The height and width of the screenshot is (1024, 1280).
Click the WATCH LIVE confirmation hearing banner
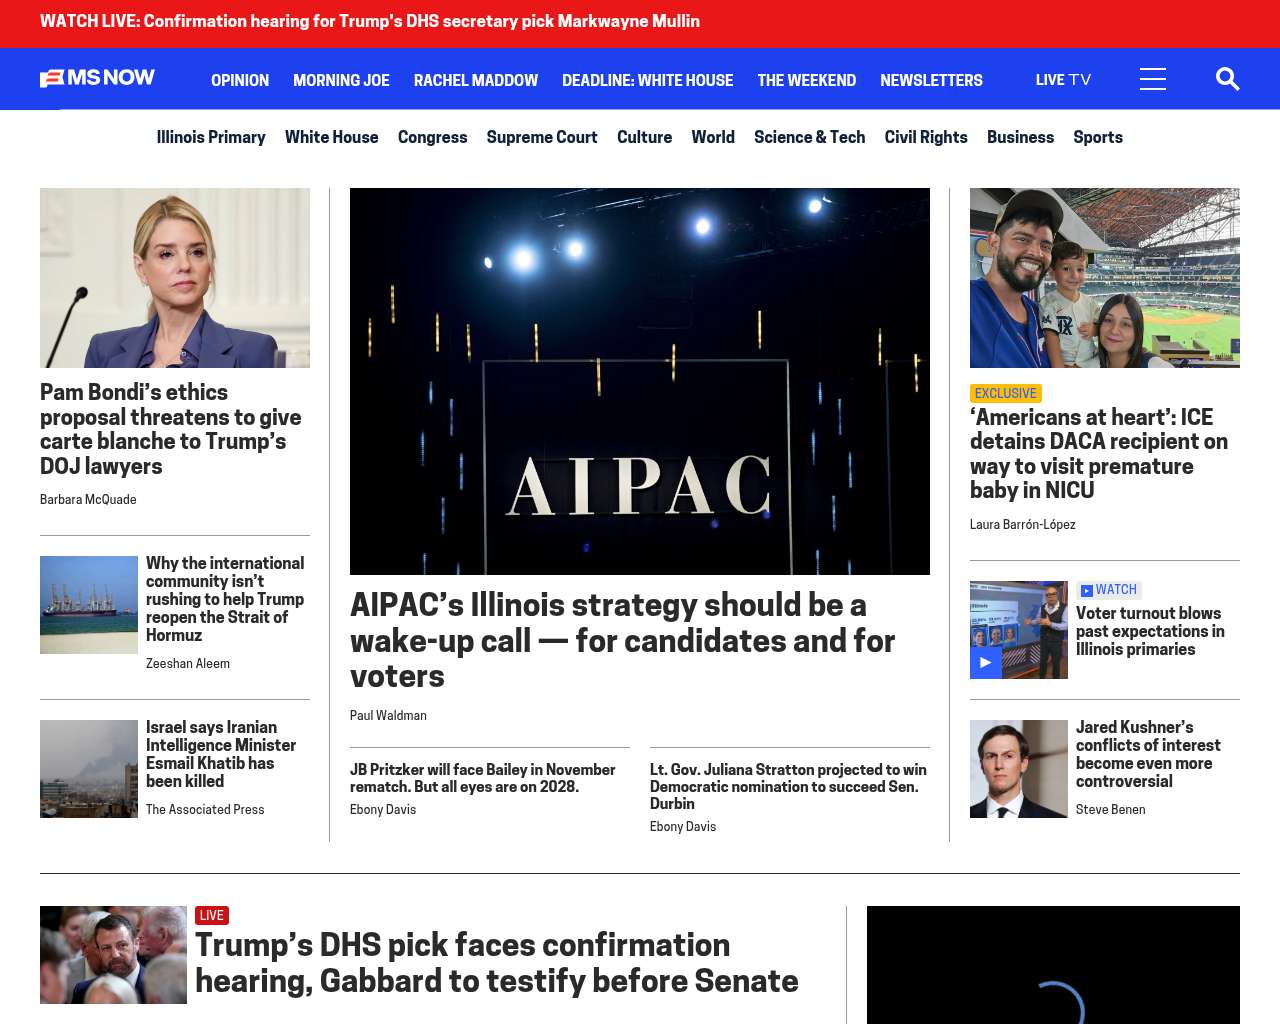point(370,21)
